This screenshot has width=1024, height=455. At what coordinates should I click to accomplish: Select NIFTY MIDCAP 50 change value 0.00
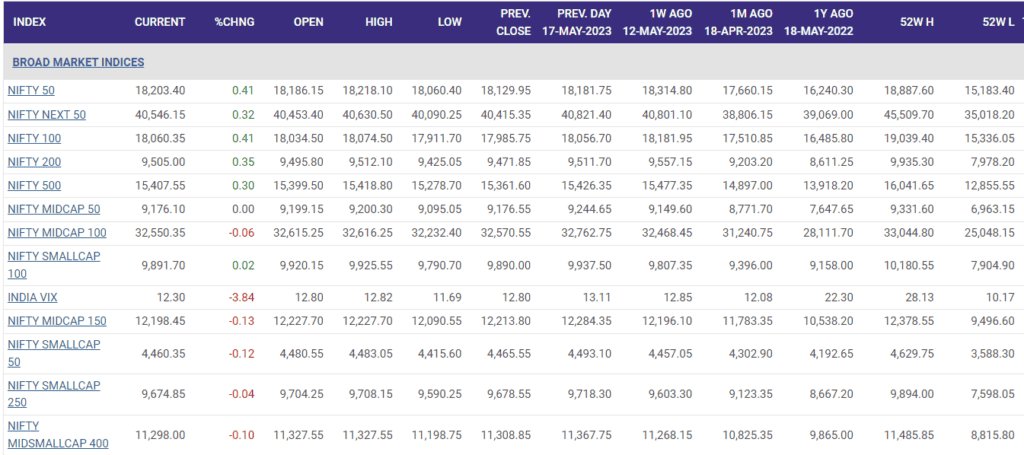[244, 209]
